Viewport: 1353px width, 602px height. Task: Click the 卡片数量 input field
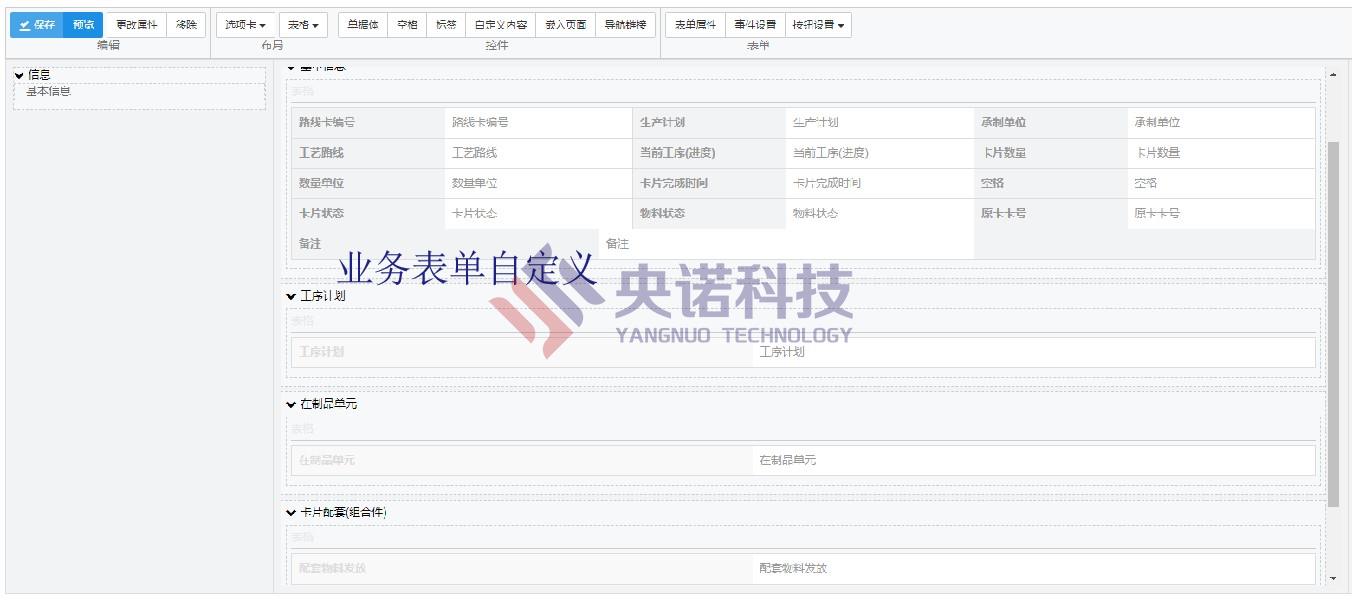tap(1221, 153)
